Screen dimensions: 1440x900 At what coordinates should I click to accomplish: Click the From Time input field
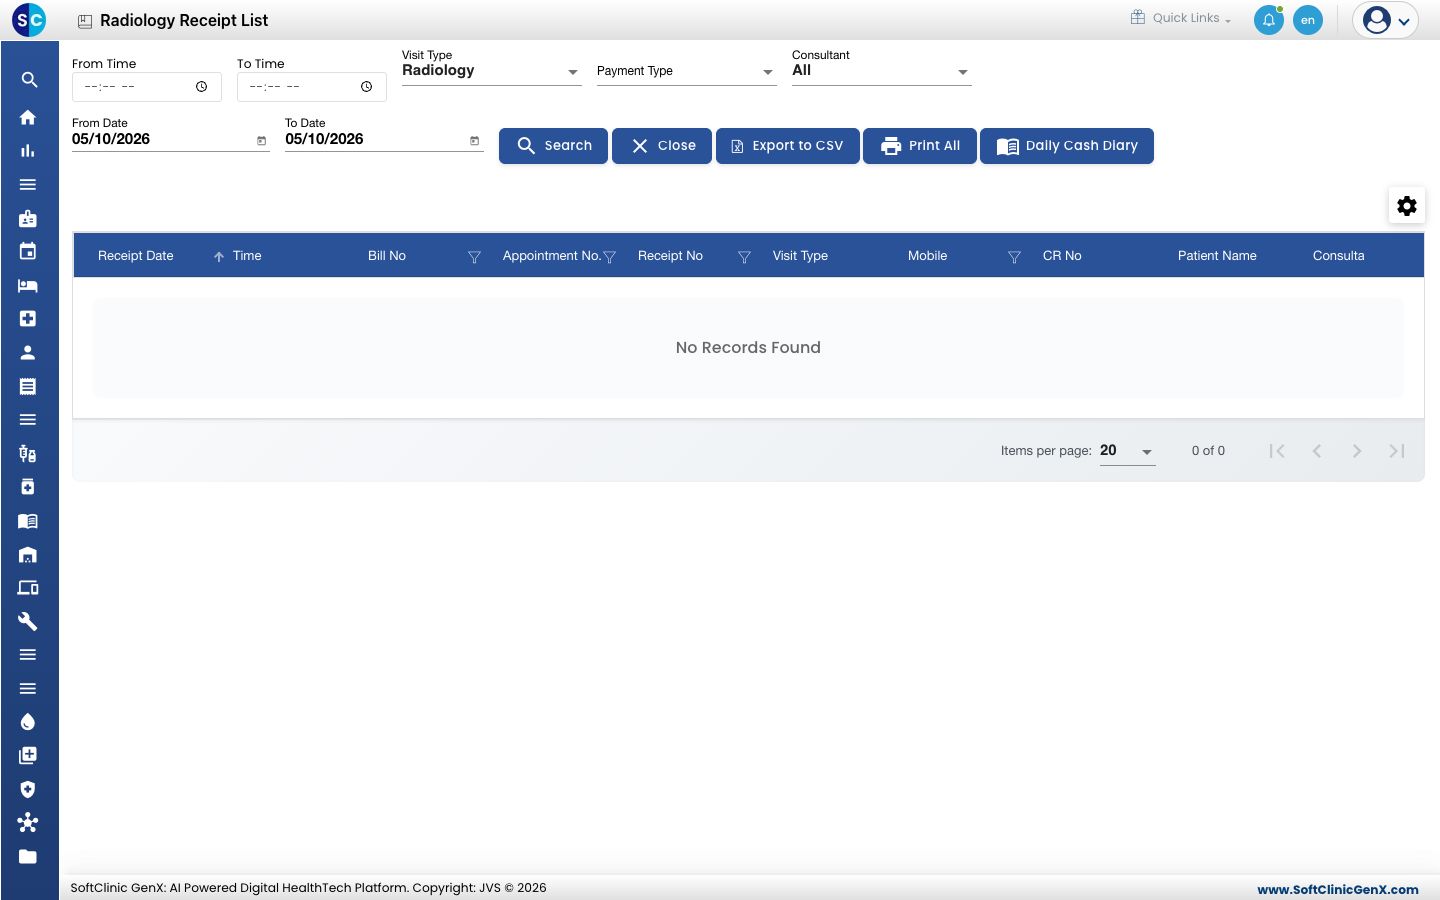click(147, 87)
